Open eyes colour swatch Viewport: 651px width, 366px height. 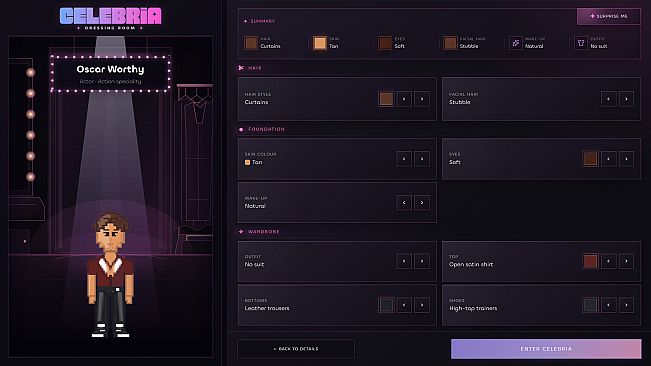(590, 159)
